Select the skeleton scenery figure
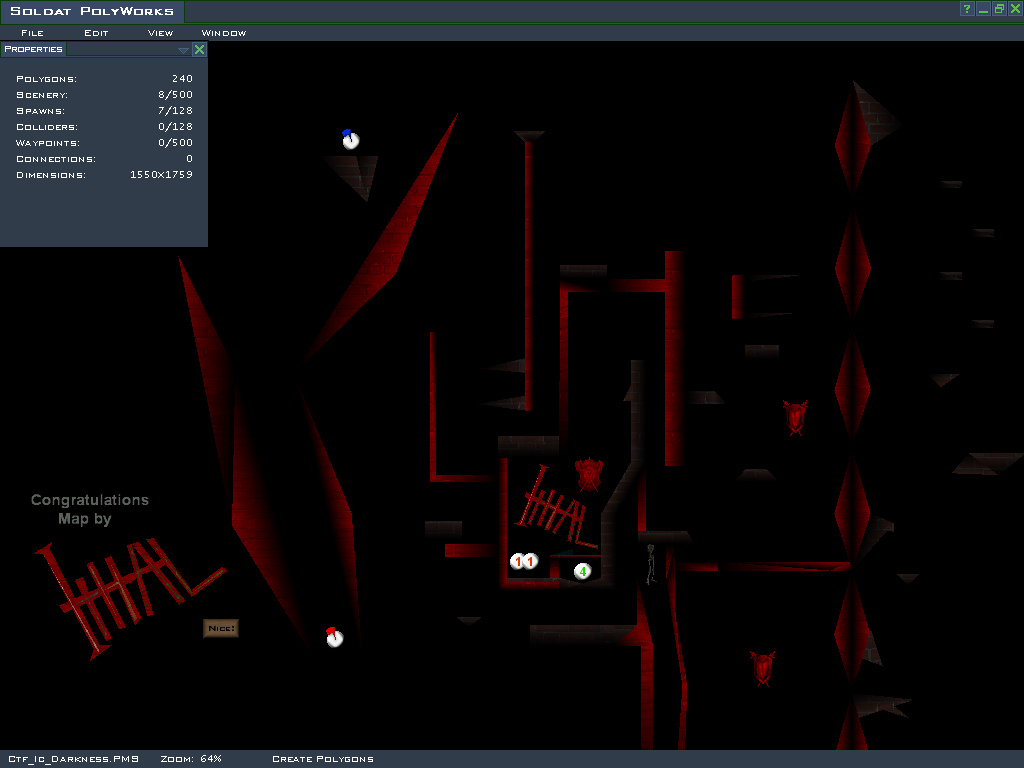The width and height of the screenshot is (1024, 768). tap(650, 564)
